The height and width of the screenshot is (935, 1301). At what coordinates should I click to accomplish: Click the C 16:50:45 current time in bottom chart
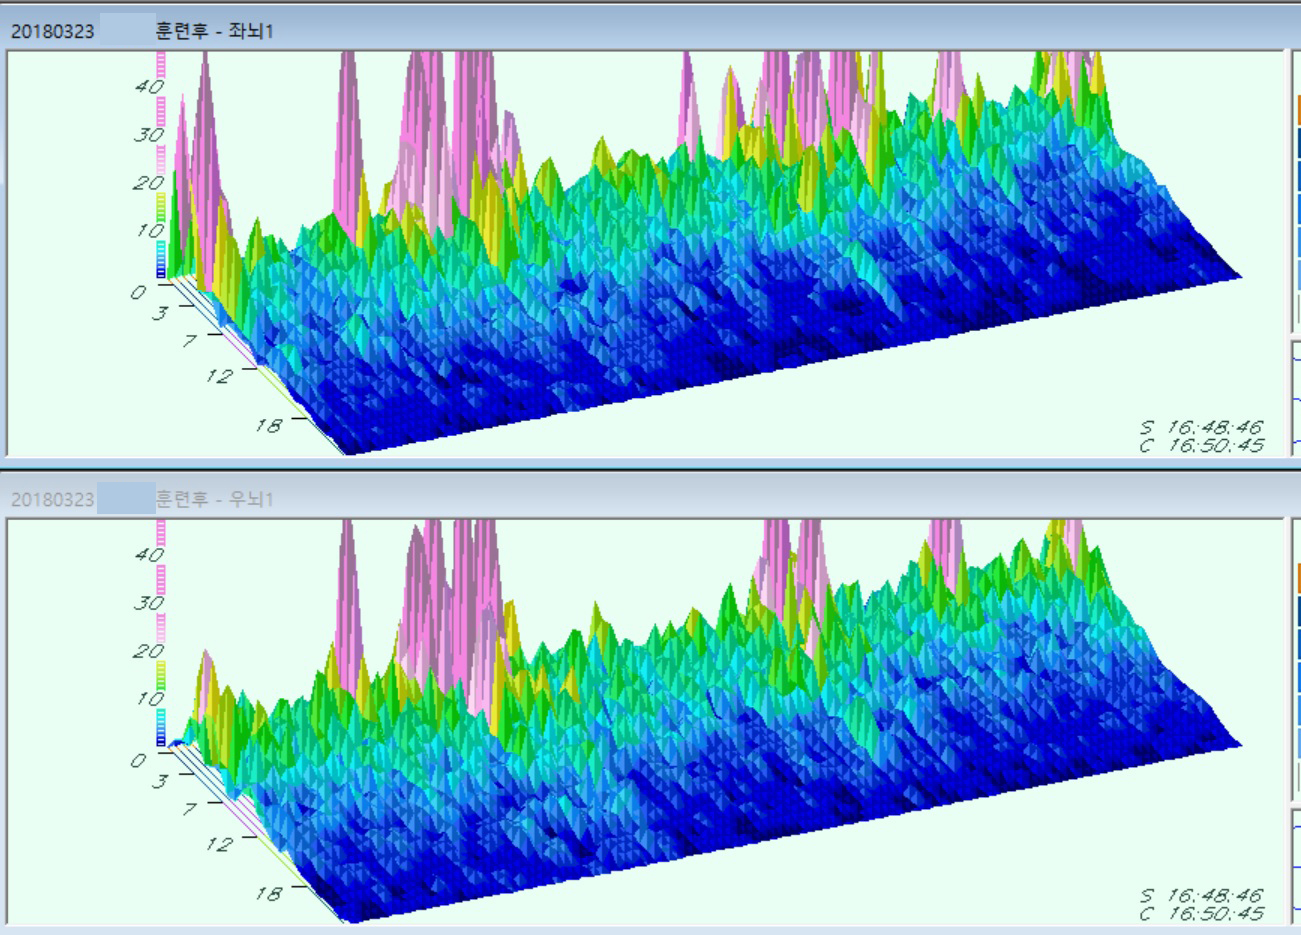(x=1201, y=913)
